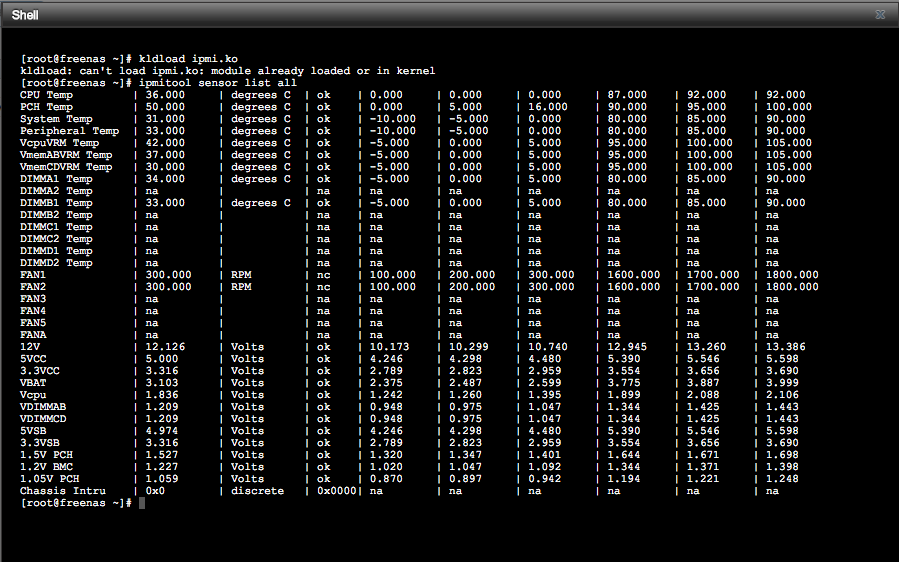Click the 'ipmitool sensor list all' command
Viewport: 899px width, 562px height.
218,83
